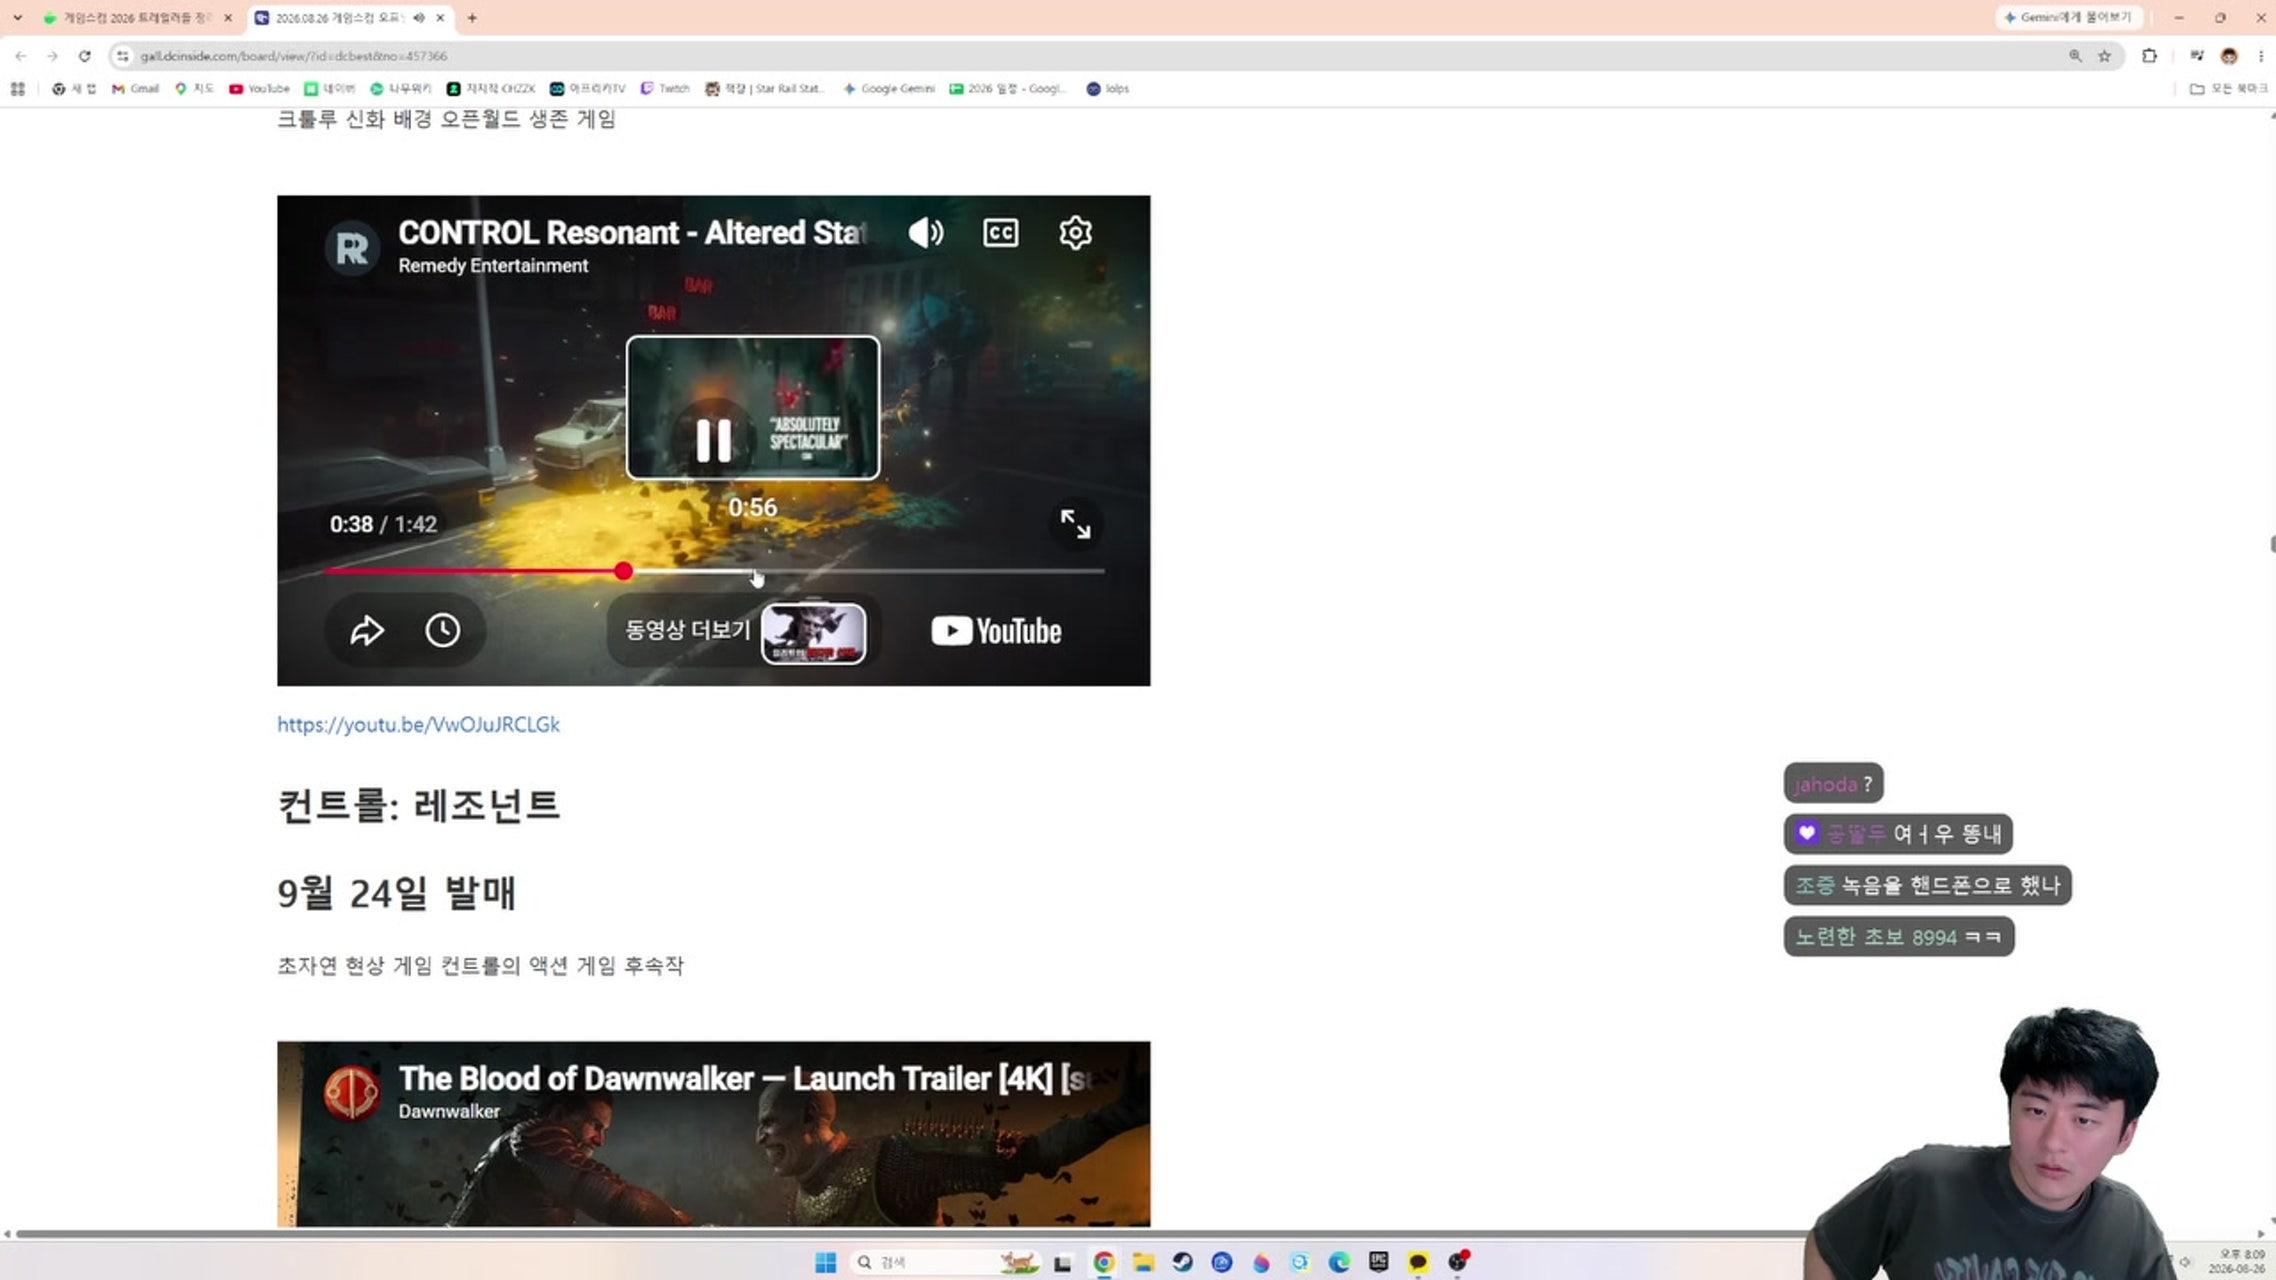Click the taskbar 검색 search box
The width and height of the screenshot is (2276, 1280).
(946, 1262)
